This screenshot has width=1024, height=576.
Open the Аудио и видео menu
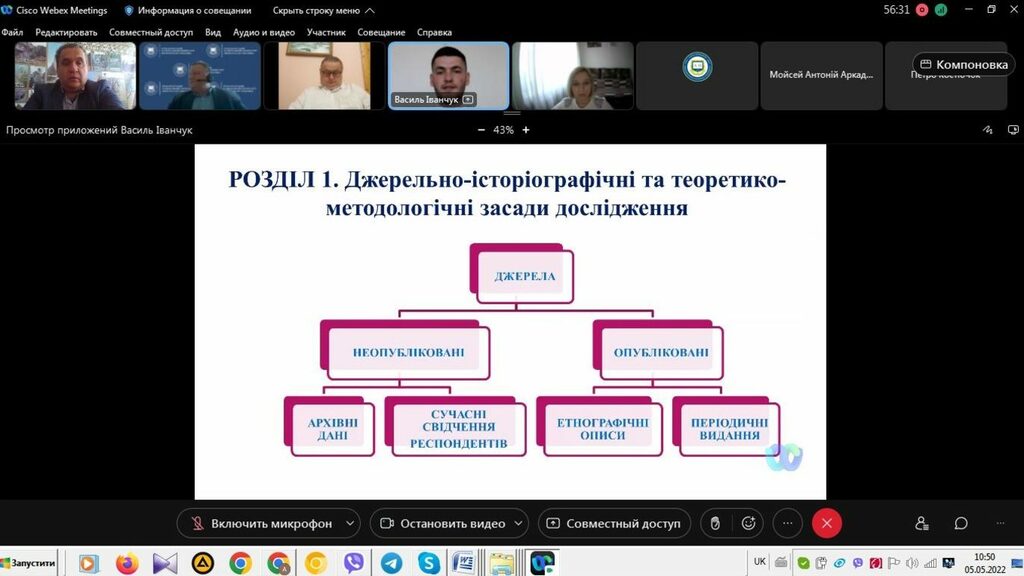click(x=264, y=32)
